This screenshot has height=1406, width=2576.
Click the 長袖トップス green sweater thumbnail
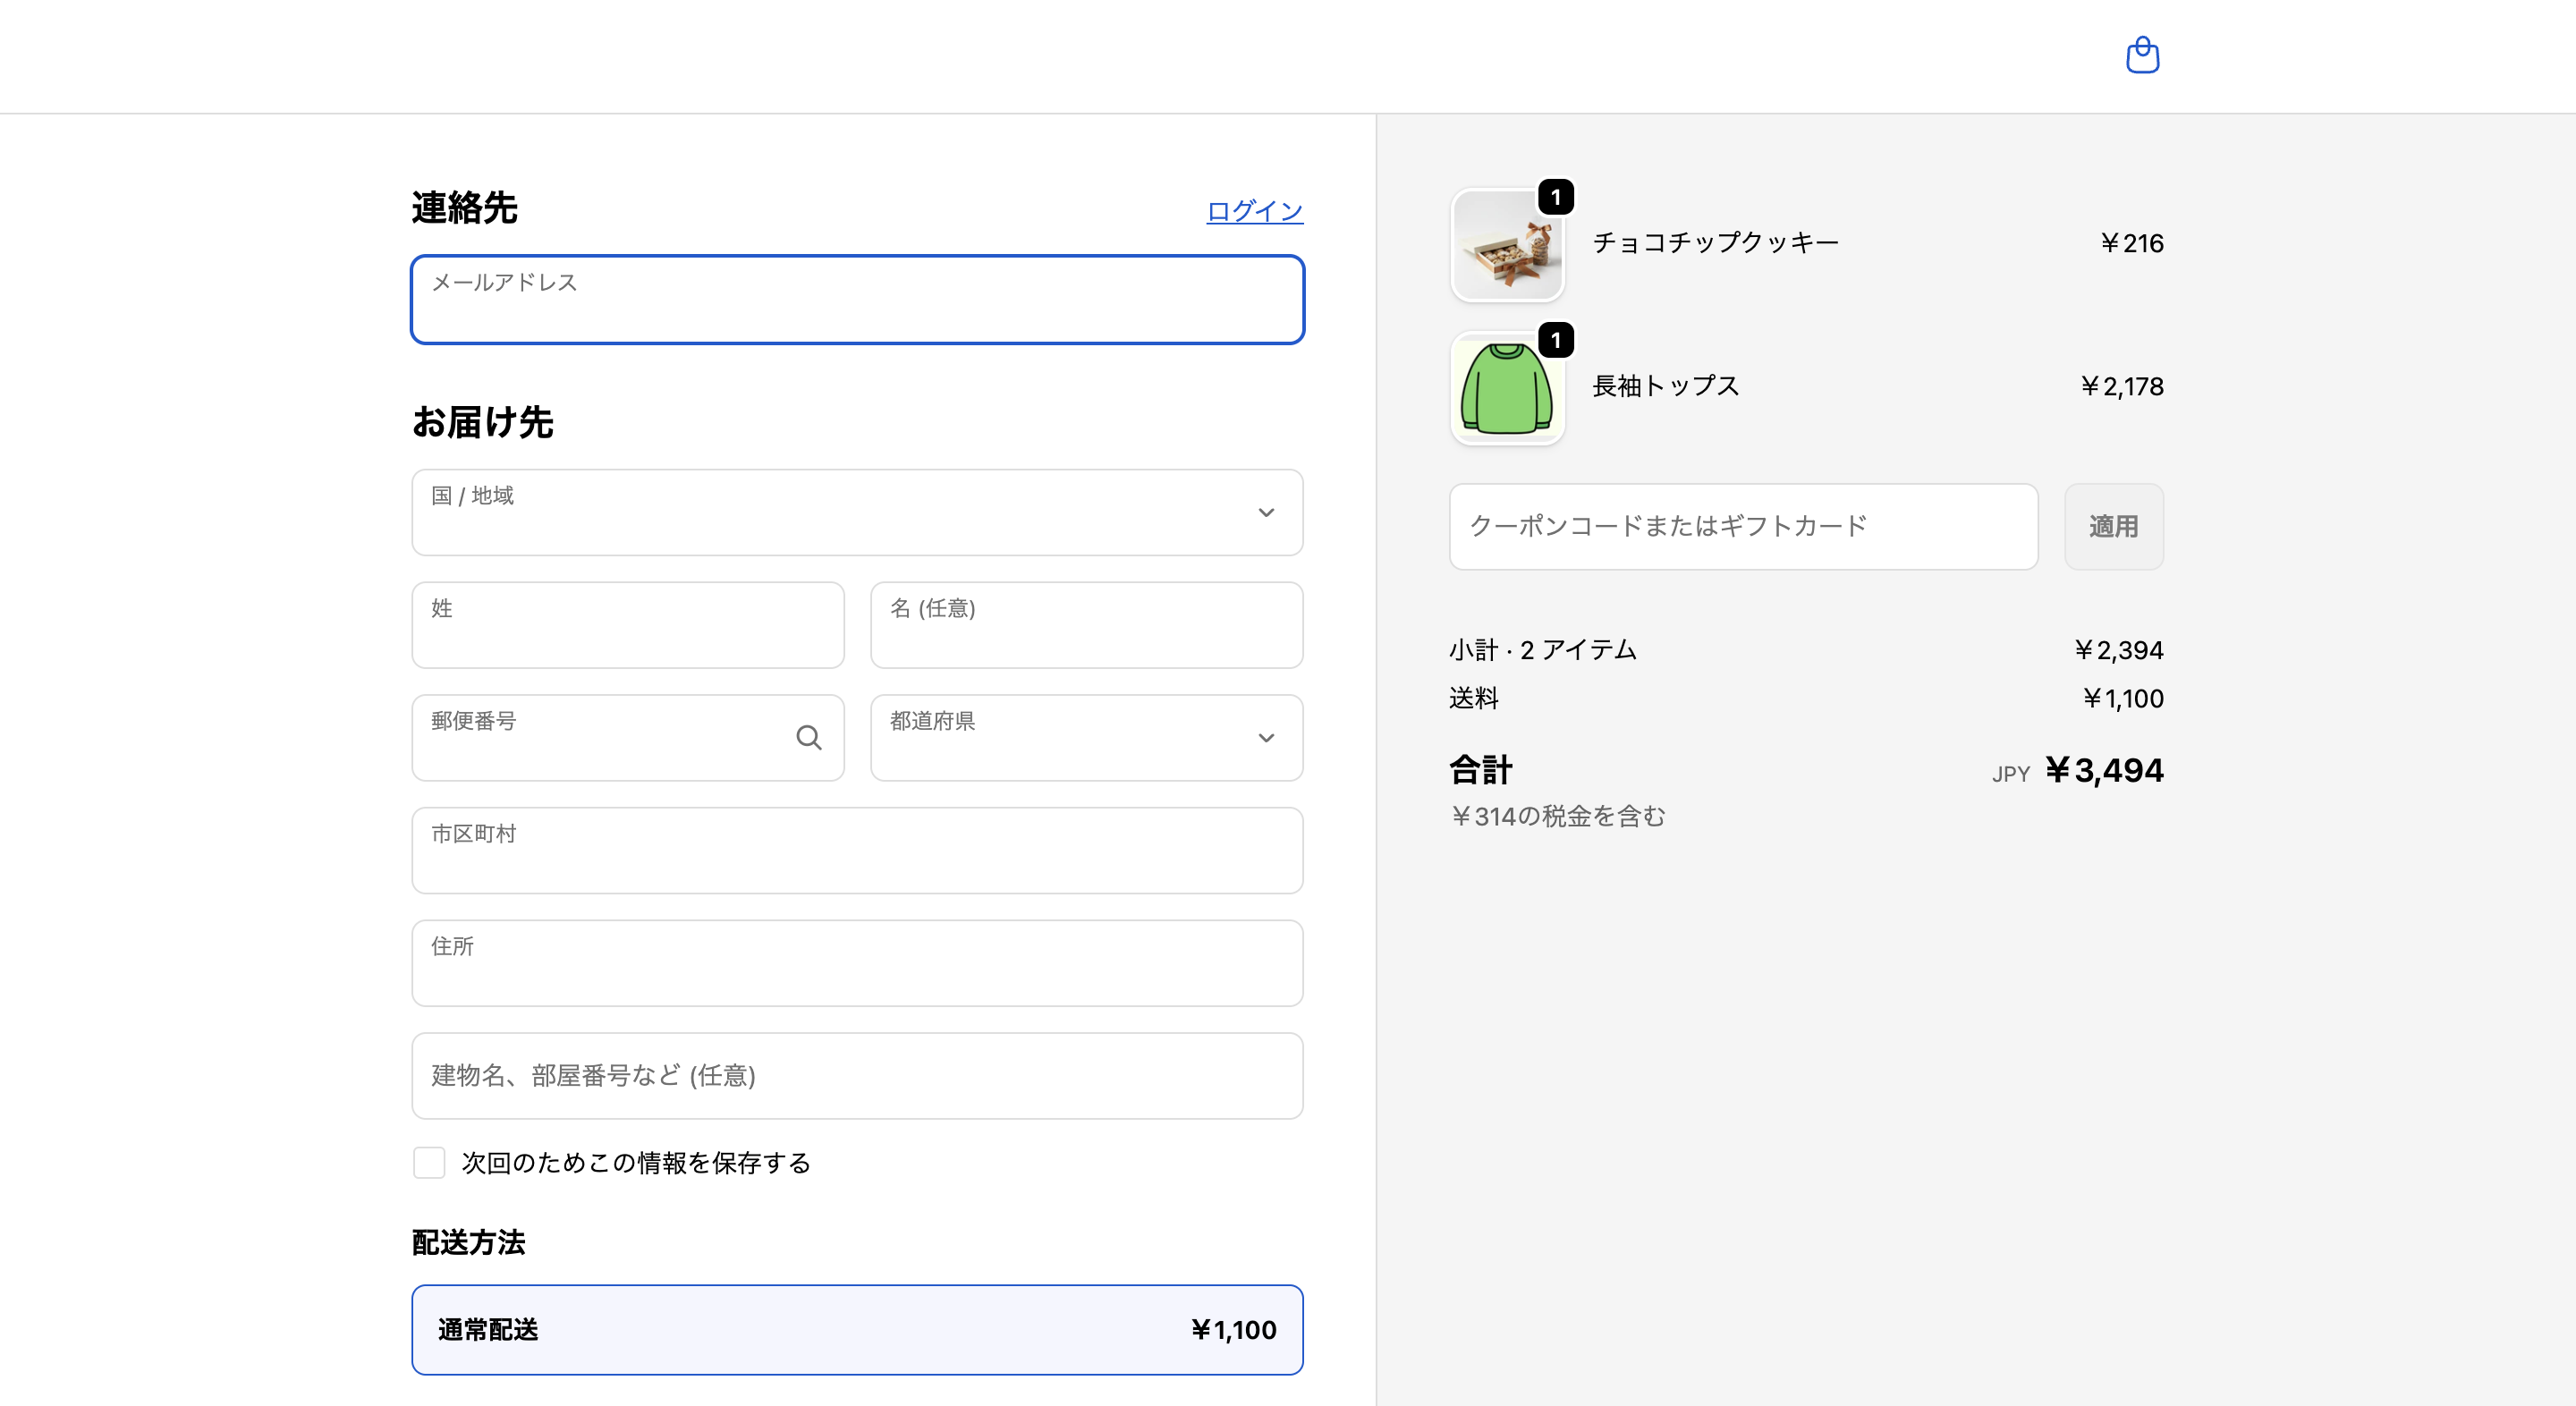pos(1507,388)
